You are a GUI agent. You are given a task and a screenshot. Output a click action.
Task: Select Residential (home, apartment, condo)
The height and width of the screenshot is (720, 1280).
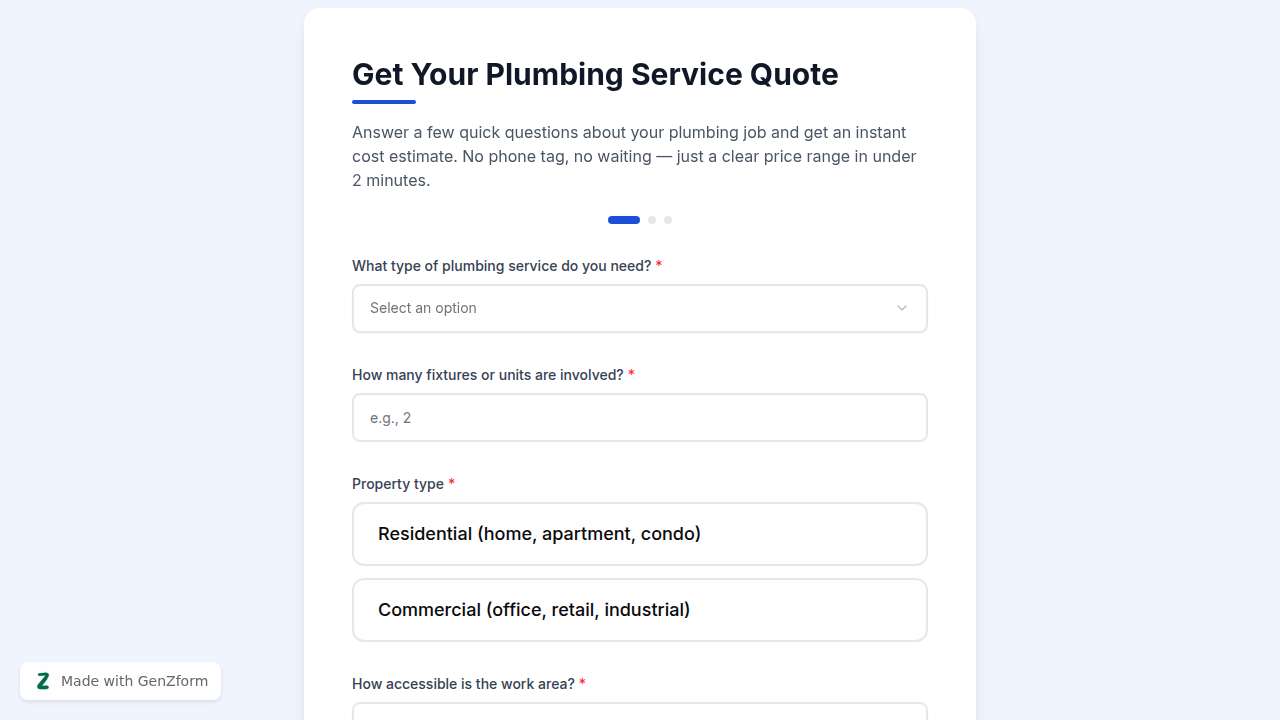pos(640,533)
